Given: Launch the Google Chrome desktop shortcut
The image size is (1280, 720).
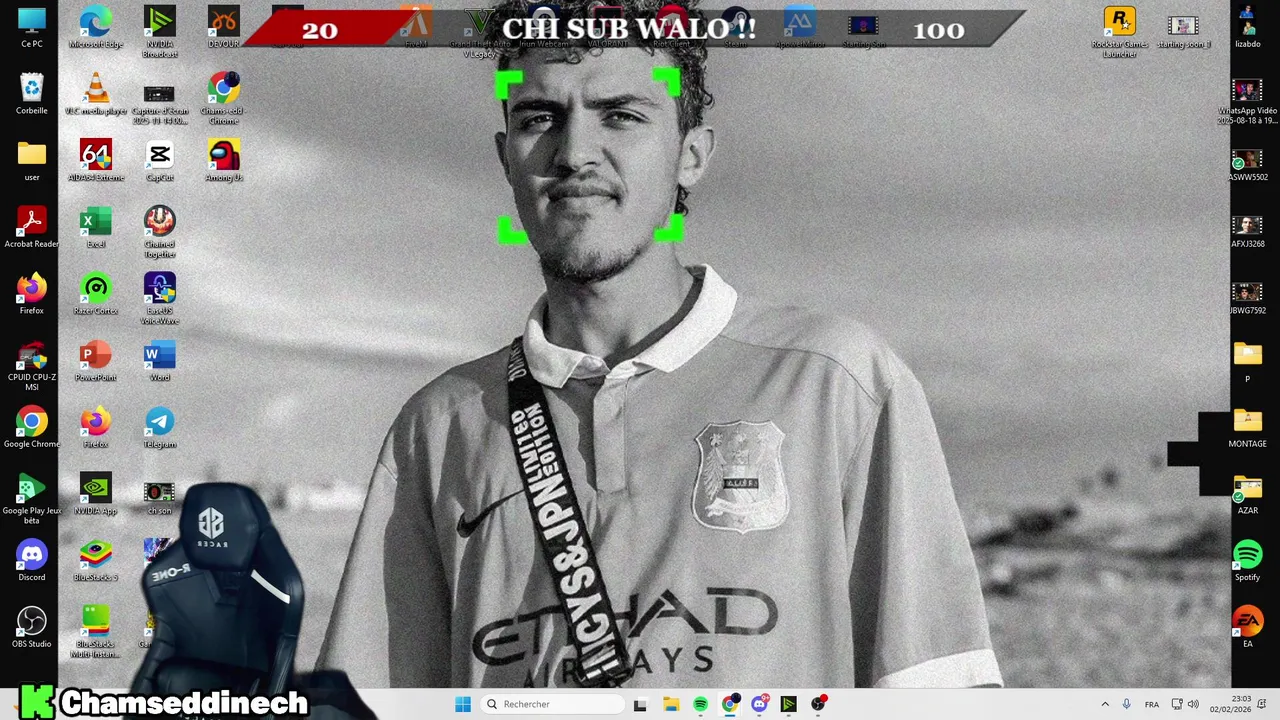Looking at the screenshot, I should coord(32,427).
